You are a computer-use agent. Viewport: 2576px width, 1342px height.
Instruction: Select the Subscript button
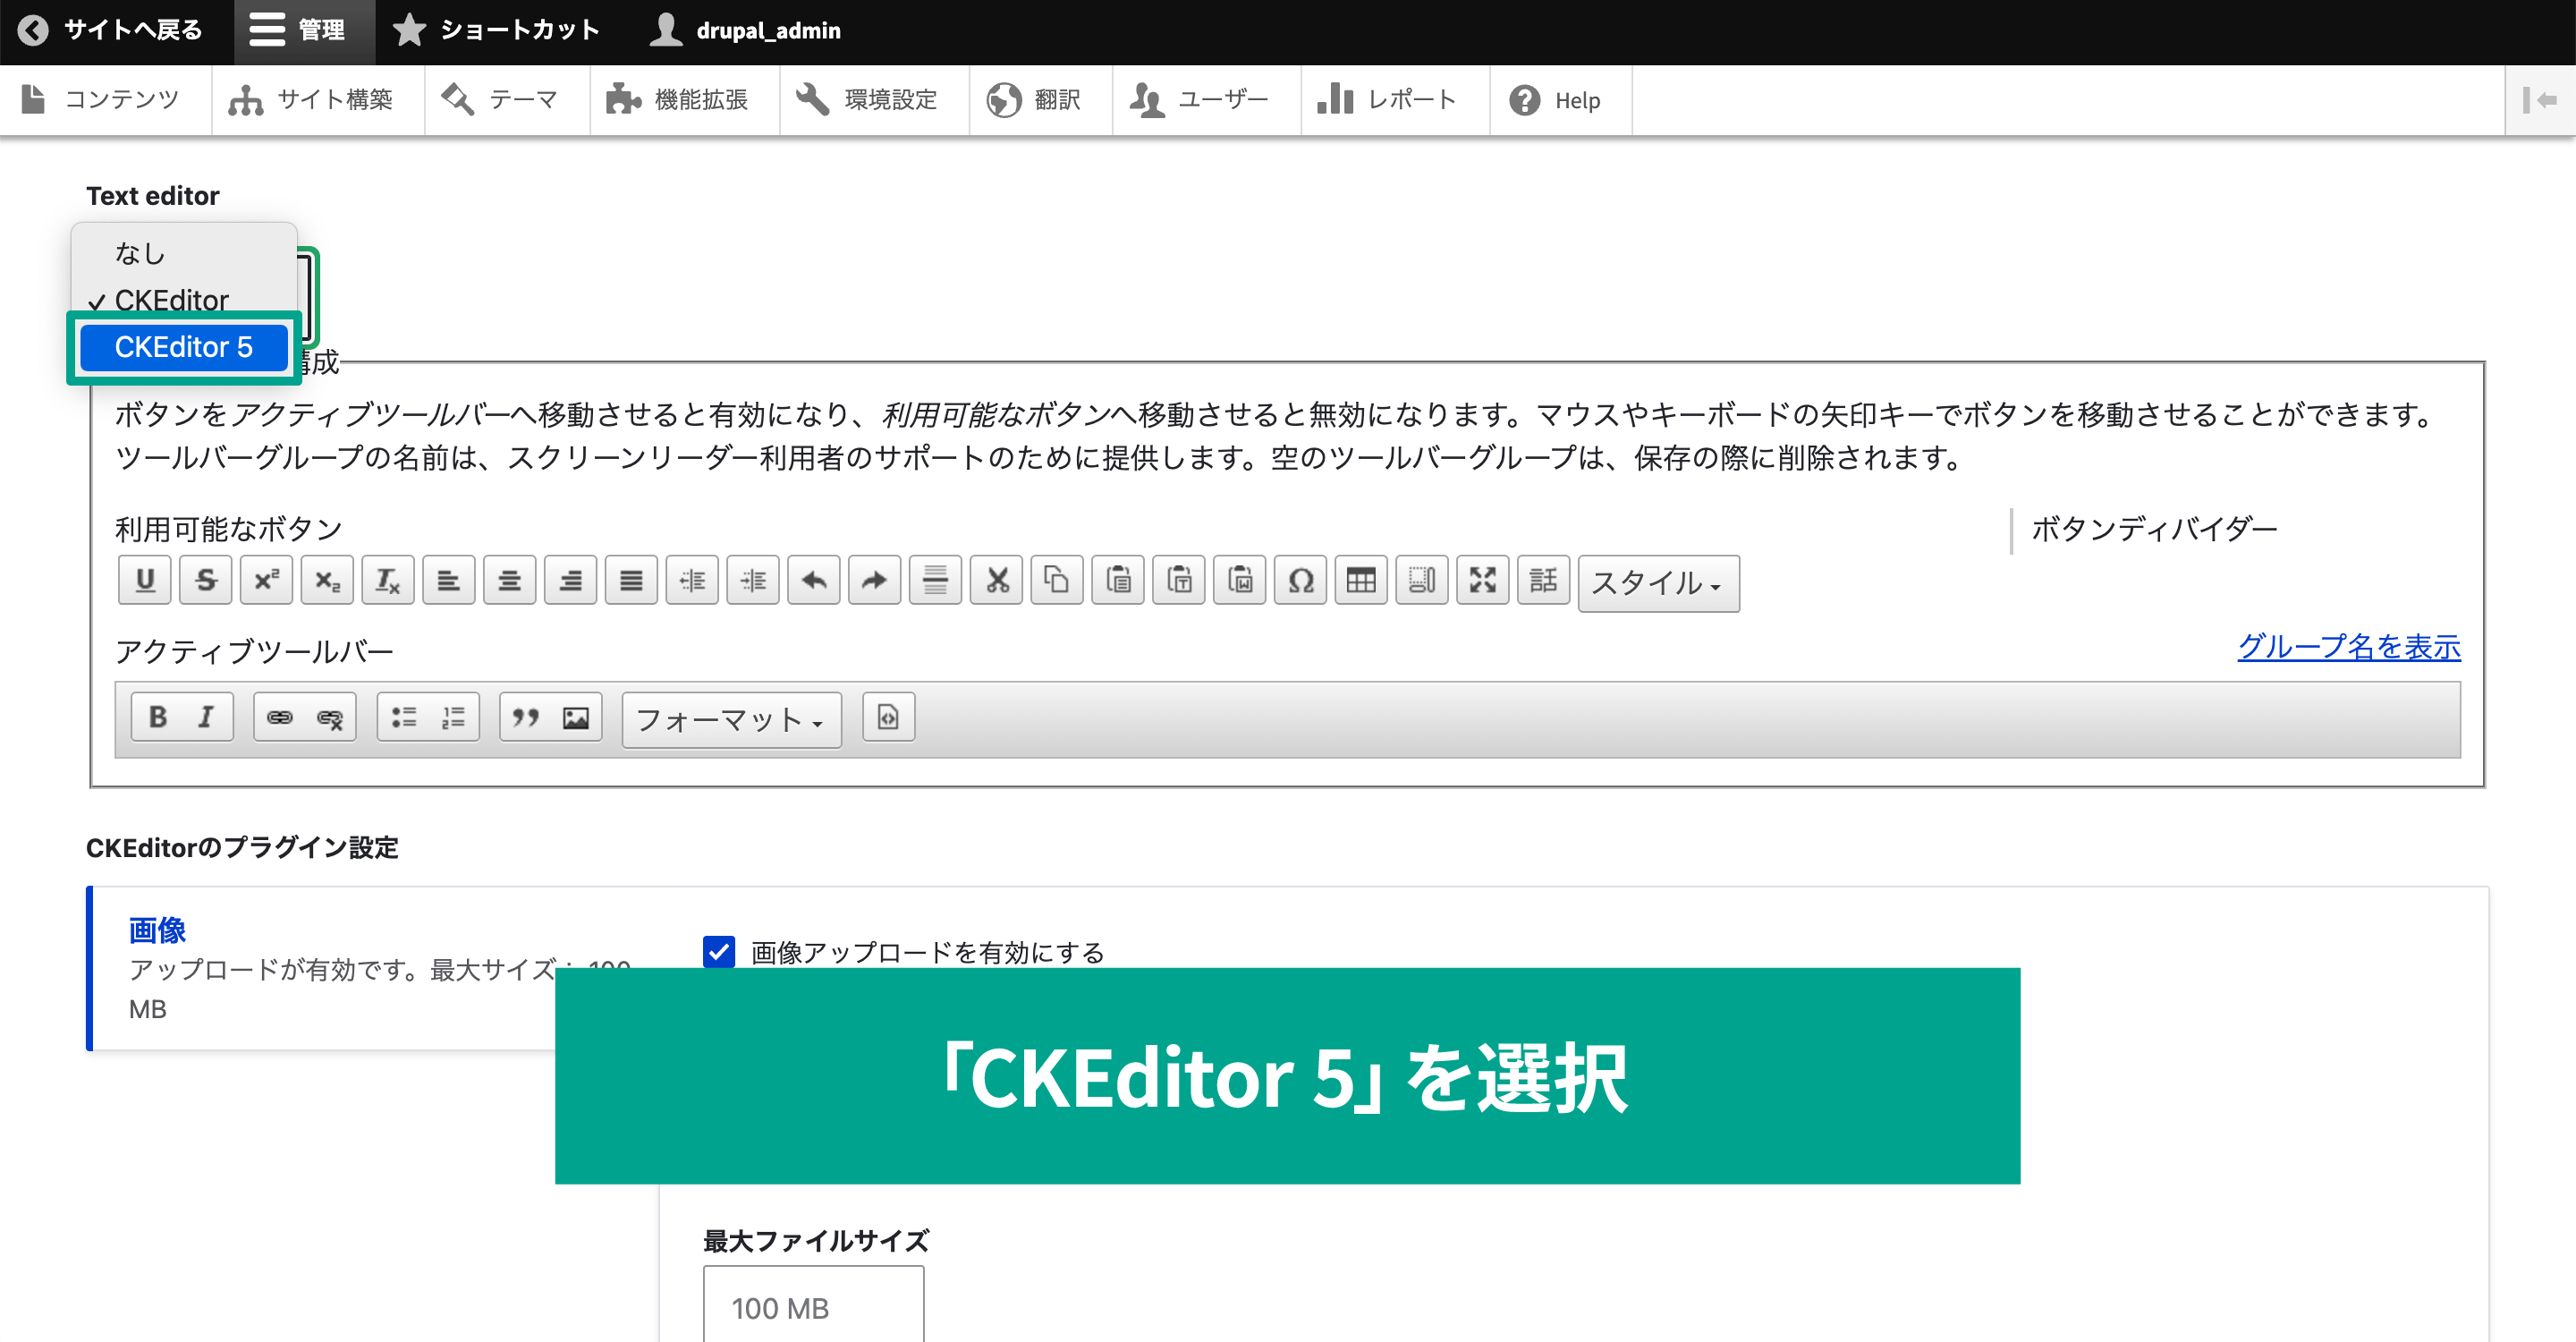point(327,580)
